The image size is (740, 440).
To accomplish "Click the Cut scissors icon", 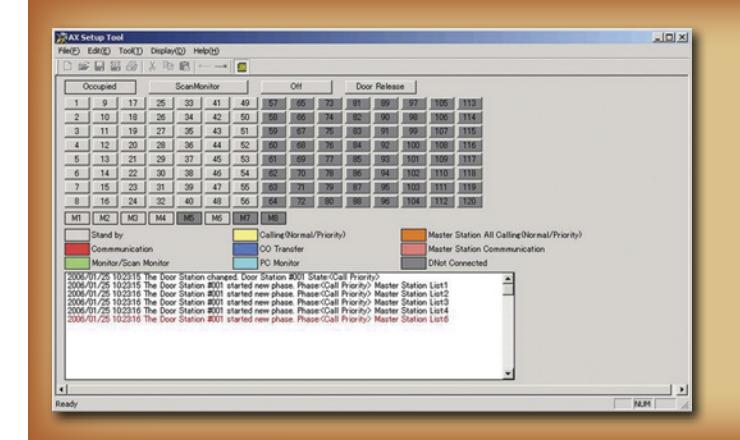I will click(152, 67).
